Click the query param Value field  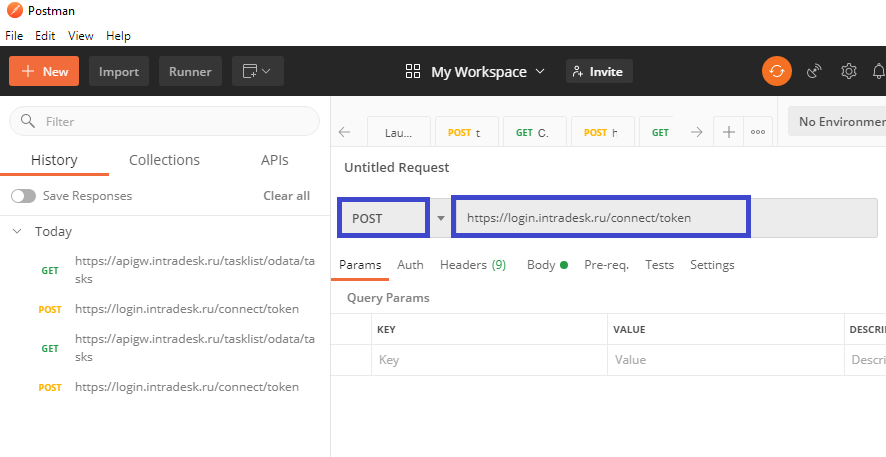tap(726, 360)
